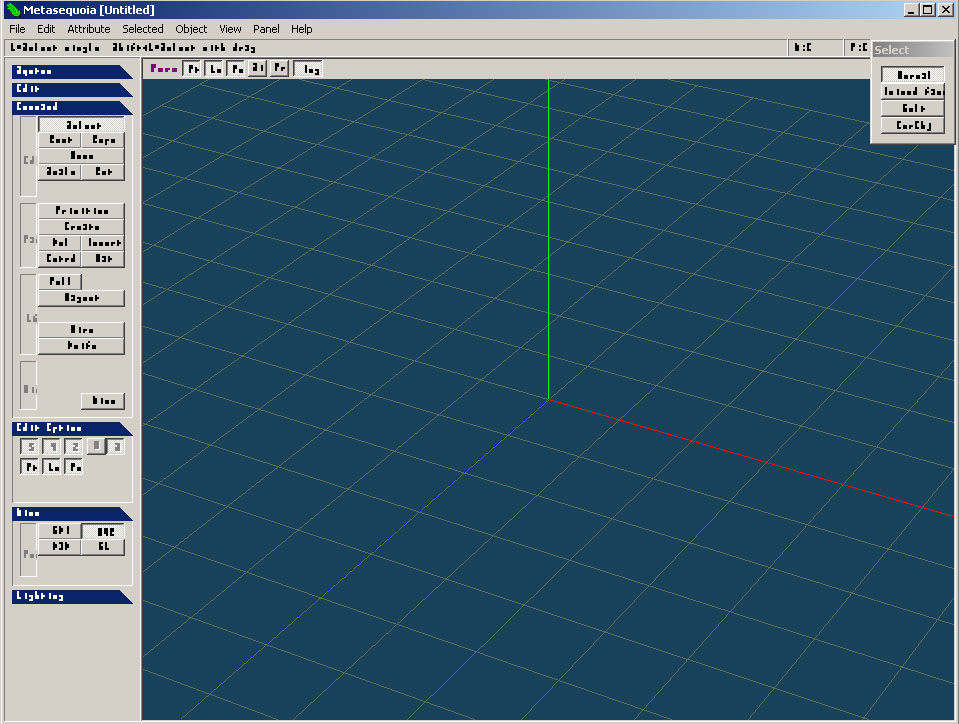
Task: Activate the Invert command
Action: (x=103, y=243)
